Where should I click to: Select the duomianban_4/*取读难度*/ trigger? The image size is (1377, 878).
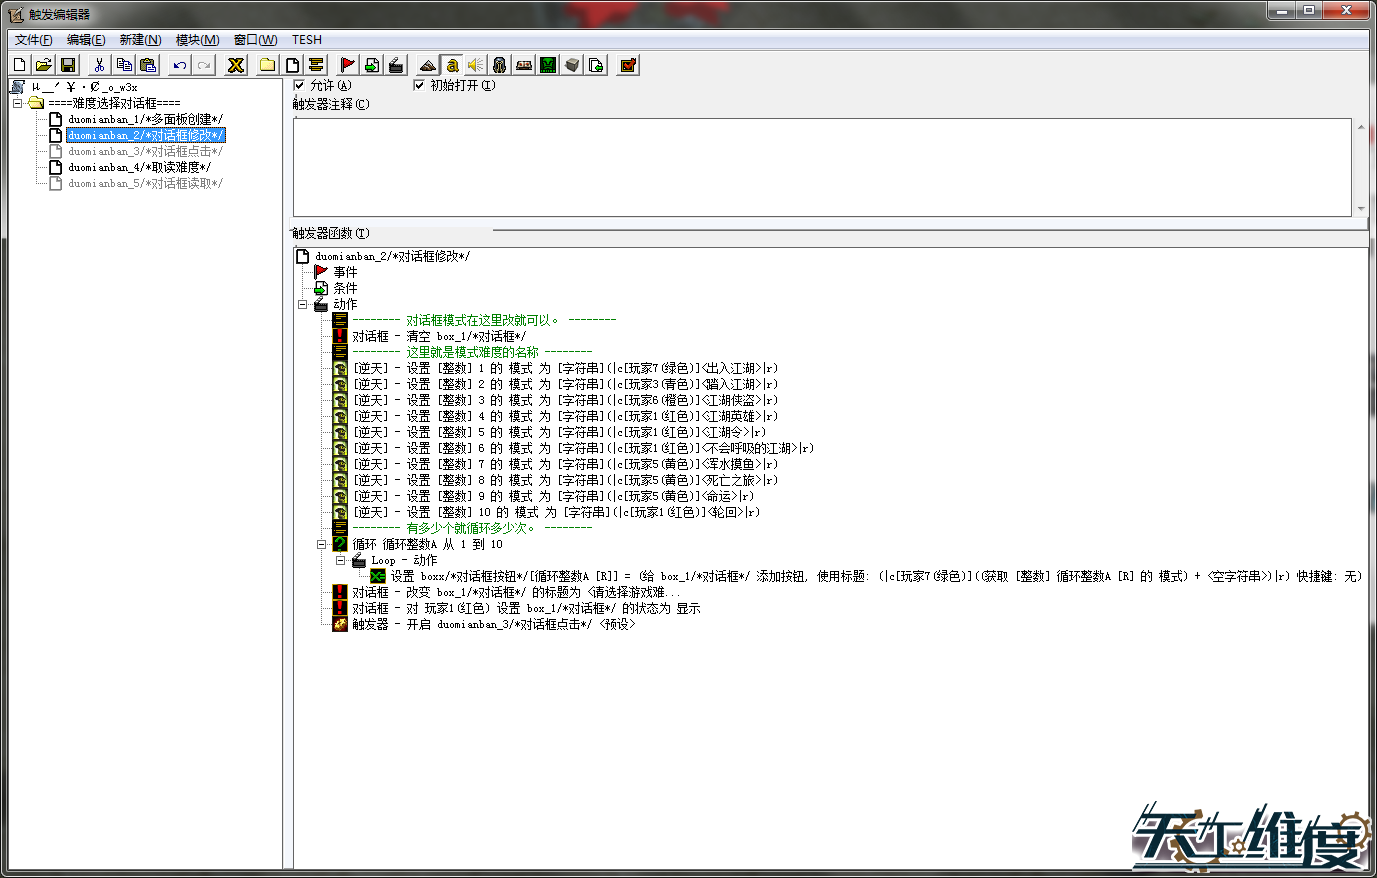pyautogui.click(x=141, y=166)
